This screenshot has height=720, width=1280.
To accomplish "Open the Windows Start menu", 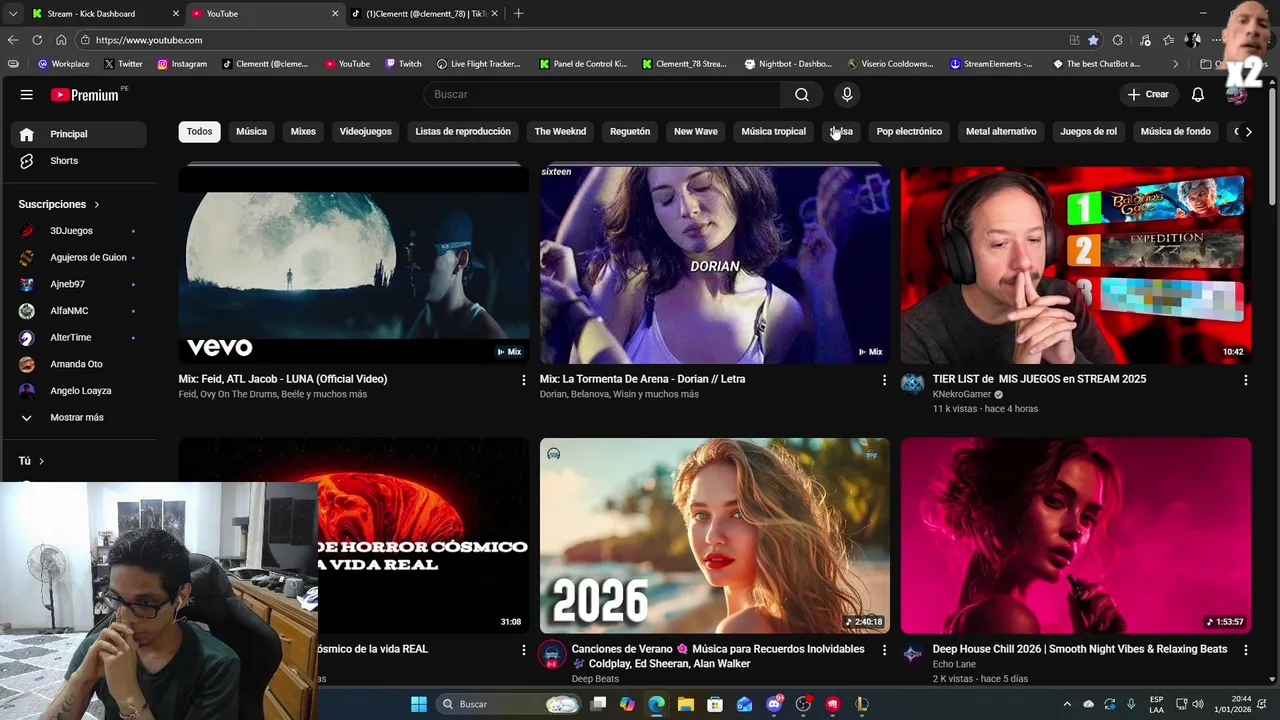I will click(x=419, y=704).
